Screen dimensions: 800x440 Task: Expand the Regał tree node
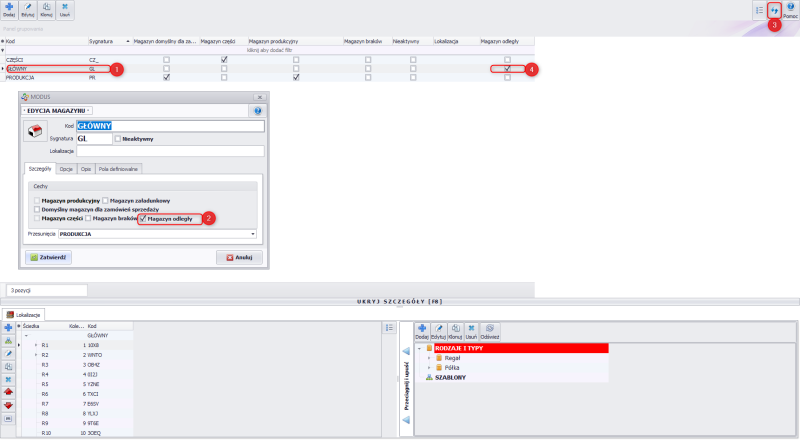pyautogui.click(x=428, y=357)
